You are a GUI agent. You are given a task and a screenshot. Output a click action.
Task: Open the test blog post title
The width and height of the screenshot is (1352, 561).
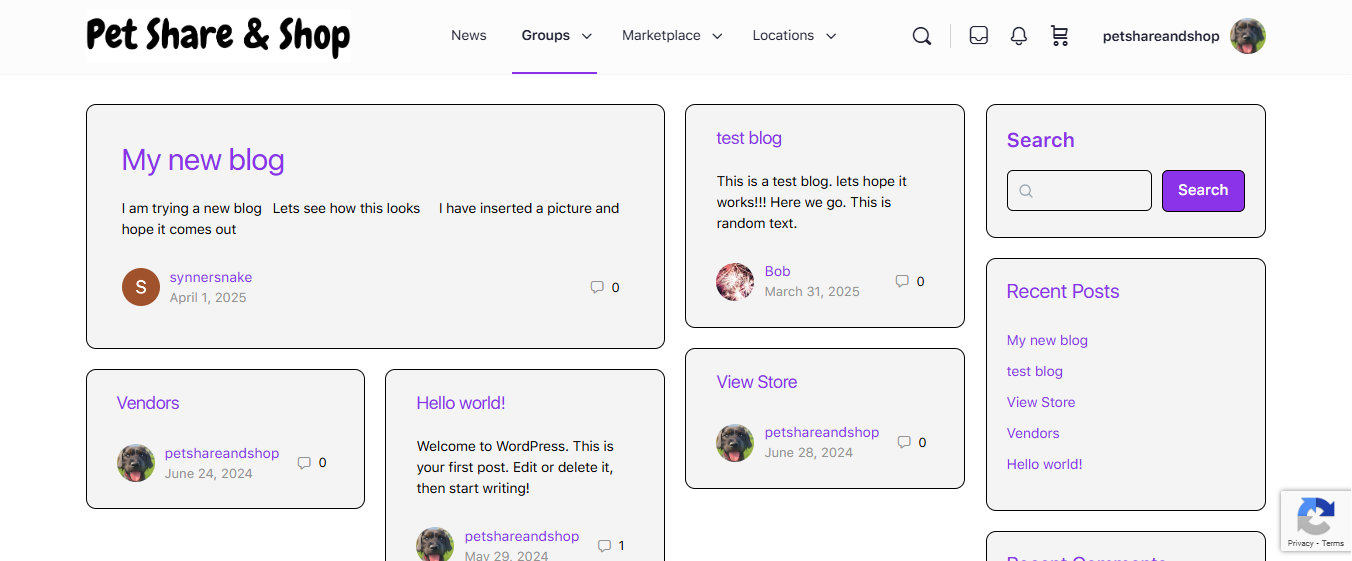point(749,138)
